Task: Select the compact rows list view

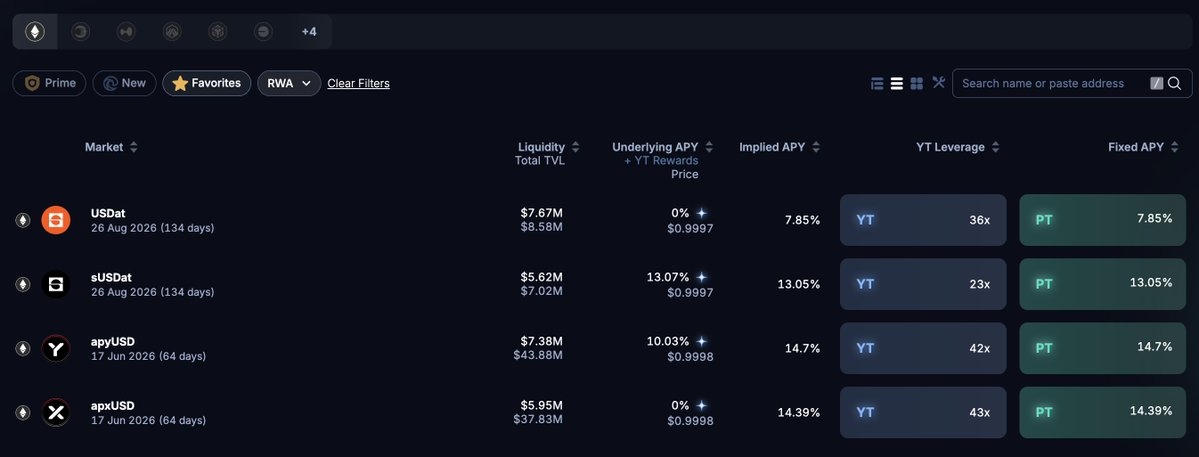Action: (897, 83)
